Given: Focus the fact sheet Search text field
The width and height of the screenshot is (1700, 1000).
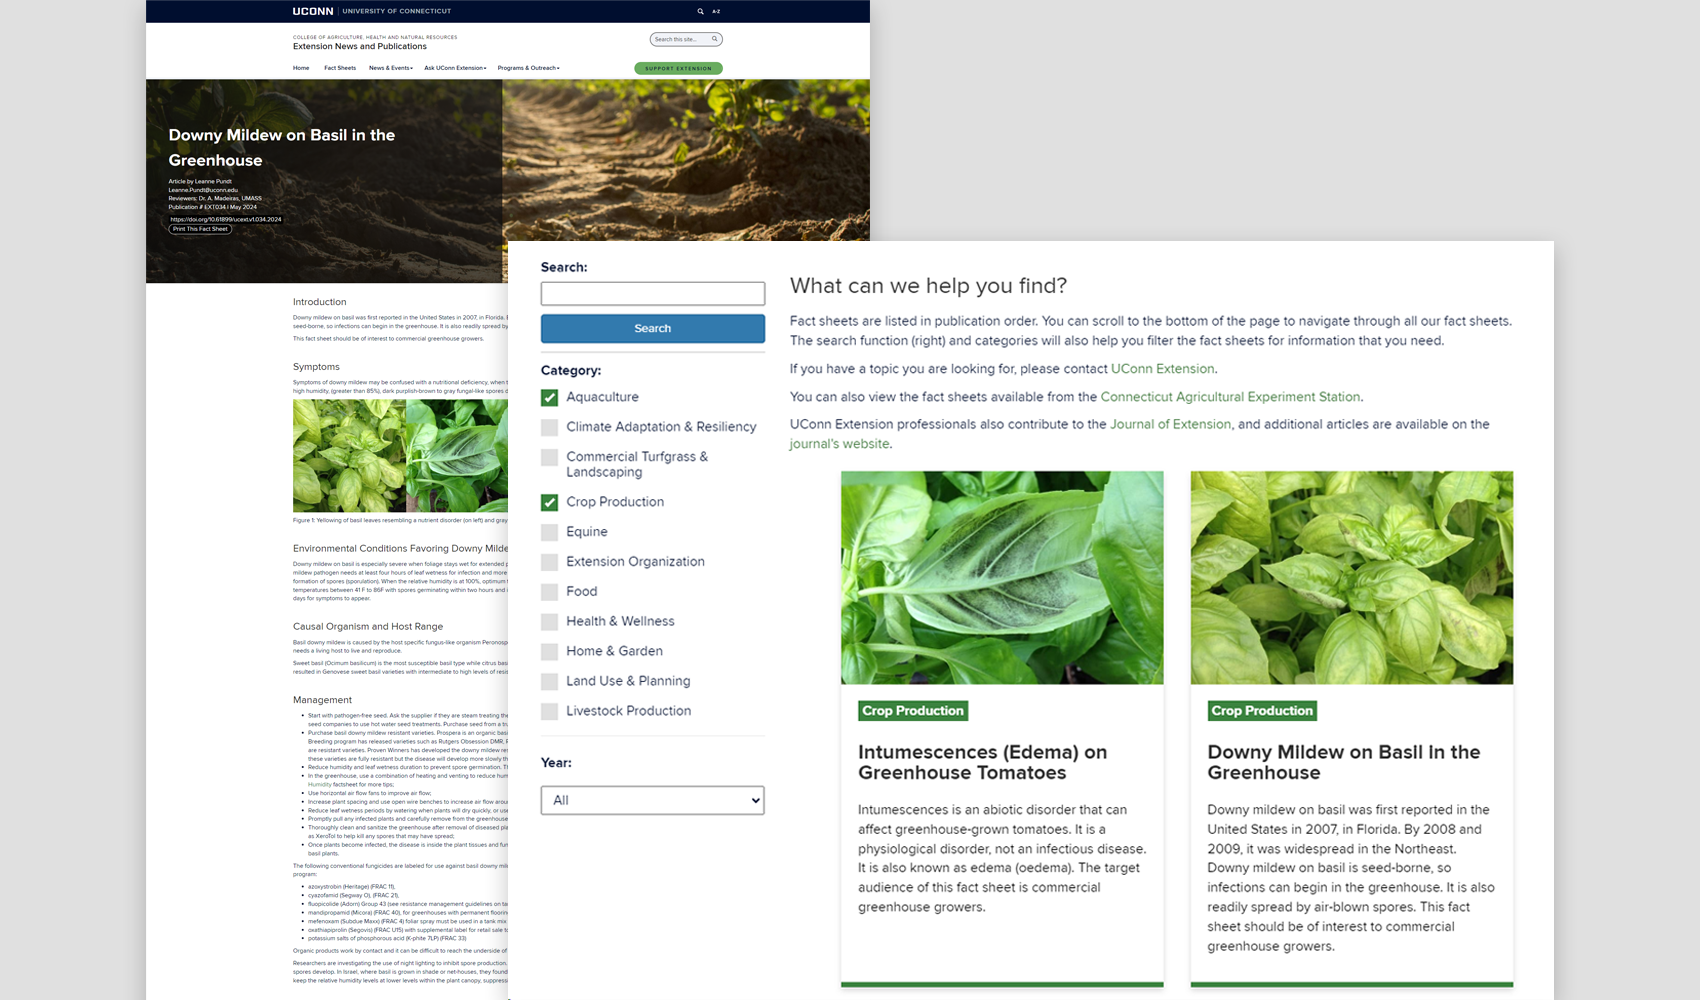Looking at the screenshot, I should pos(653,293).
